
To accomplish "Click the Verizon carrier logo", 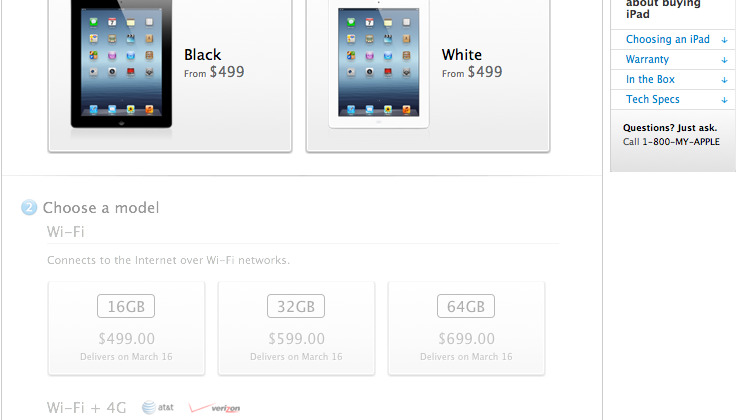I will (x=215, y=408).
